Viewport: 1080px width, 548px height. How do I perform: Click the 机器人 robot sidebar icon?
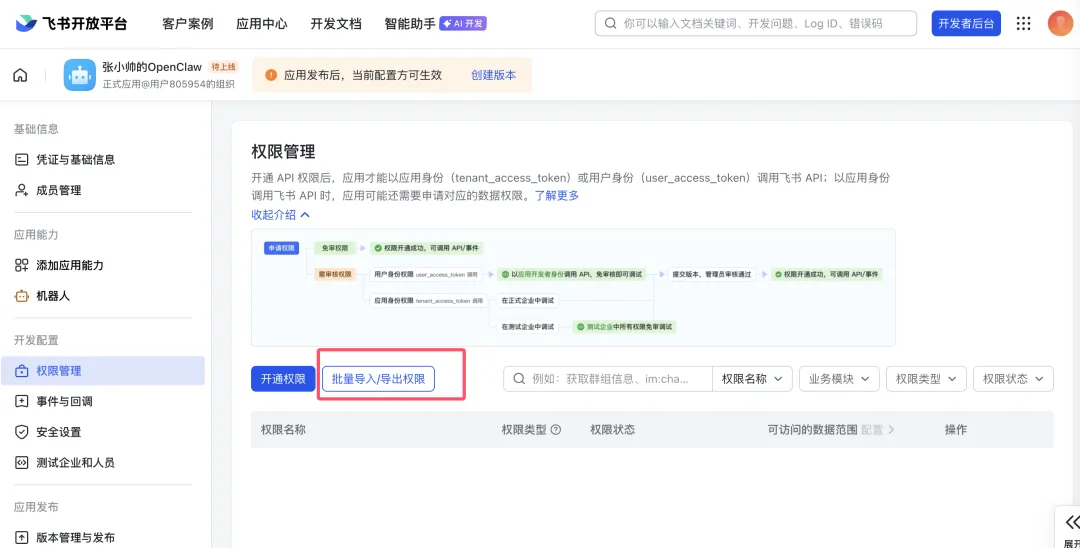[x=21, y=296]
